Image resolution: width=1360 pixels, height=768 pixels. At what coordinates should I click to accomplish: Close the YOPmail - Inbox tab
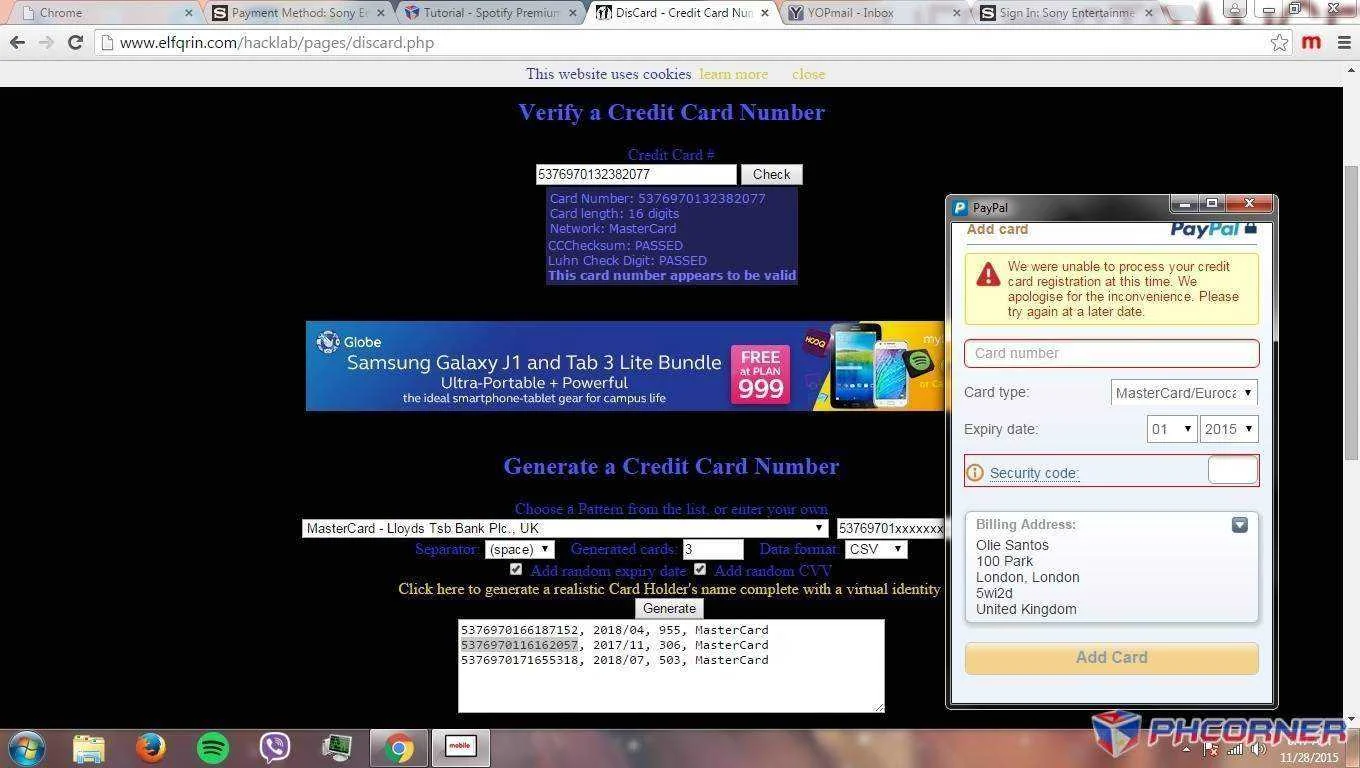tap(957, 13)
